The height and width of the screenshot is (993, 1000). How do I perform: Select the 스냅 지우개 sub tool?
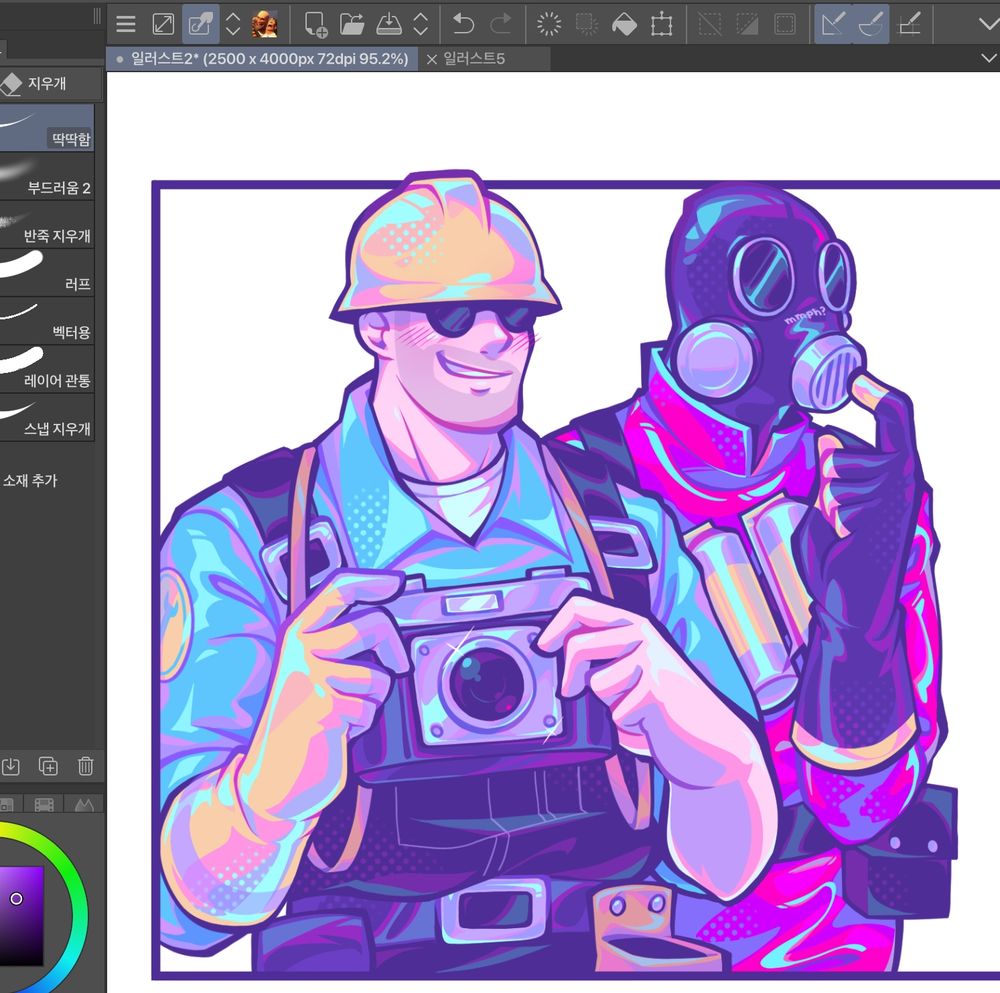[47, 417]
